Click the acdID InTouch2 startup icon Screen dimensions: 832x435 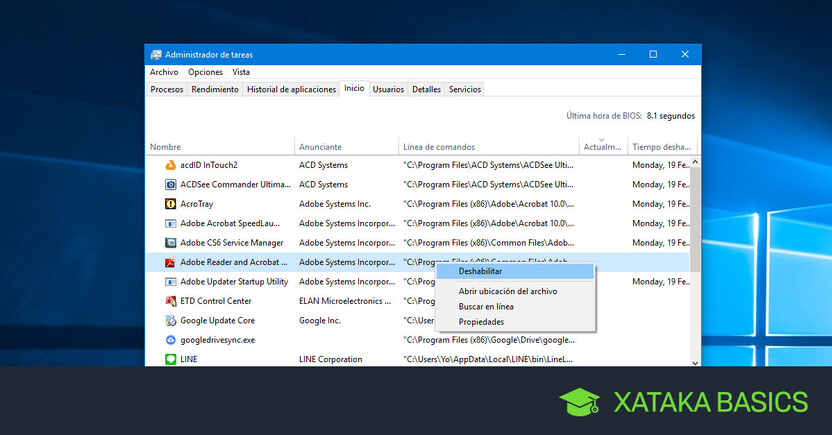[171, 165]
